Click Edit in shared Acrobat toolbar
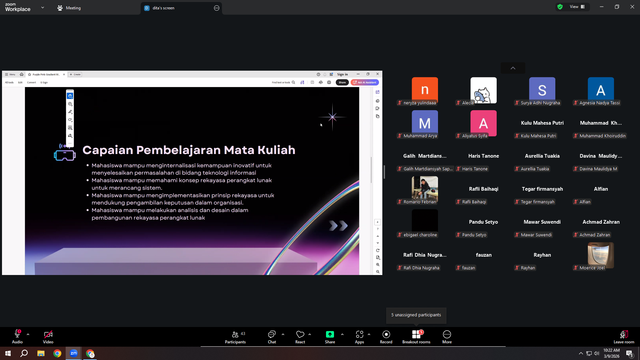 click(x=20, y=82)
